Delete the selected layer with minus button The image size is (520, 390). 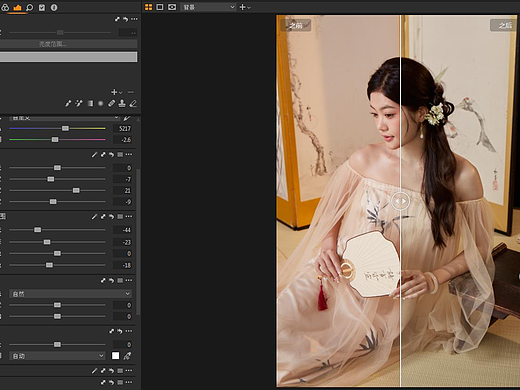[131, 92]
